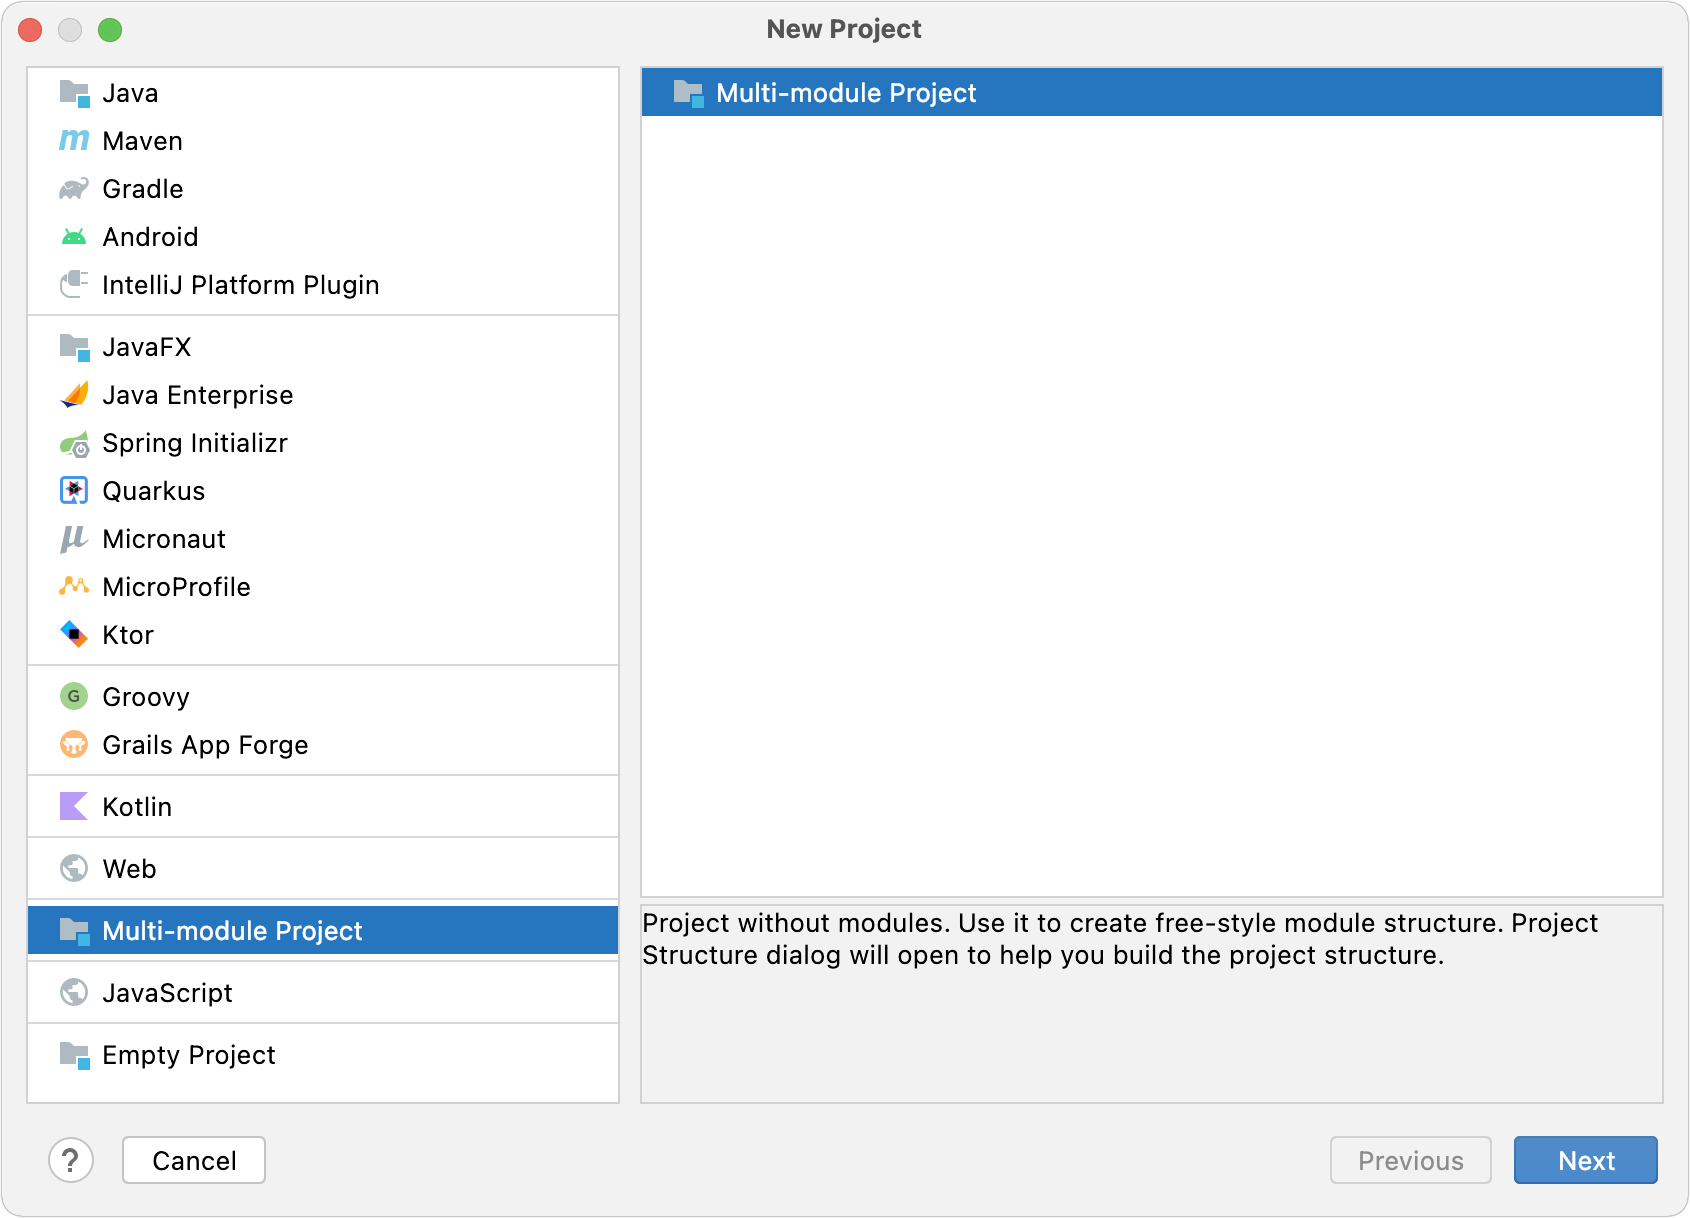Select Micronaut project type

click(323, 539)
